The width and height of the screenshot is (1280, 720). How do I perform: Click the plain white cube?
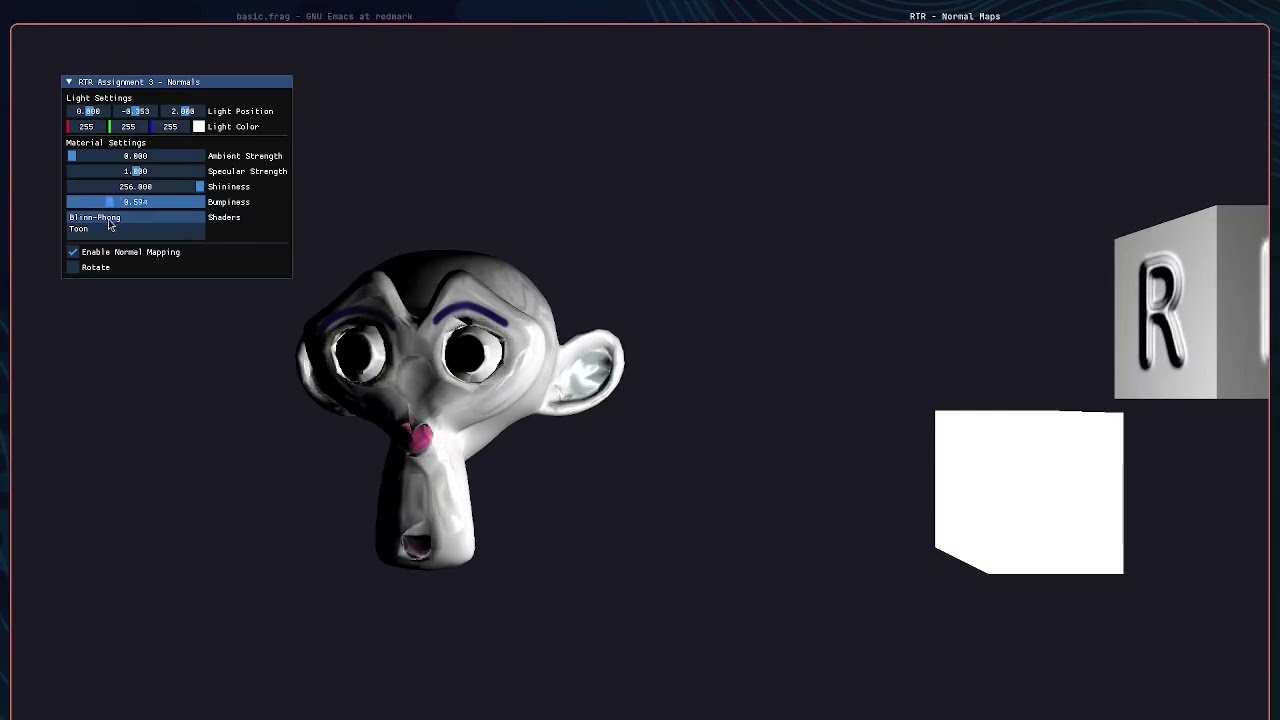1029,492
